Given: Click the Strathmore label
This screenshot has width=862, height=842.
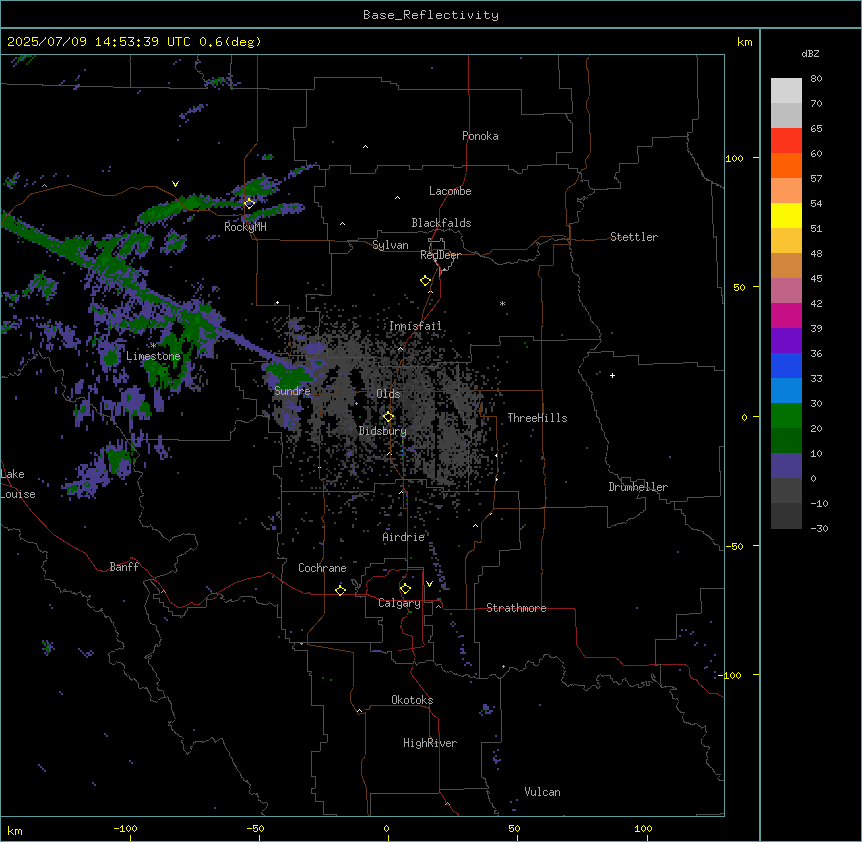Looking at the screenshot, I should 516,608.
